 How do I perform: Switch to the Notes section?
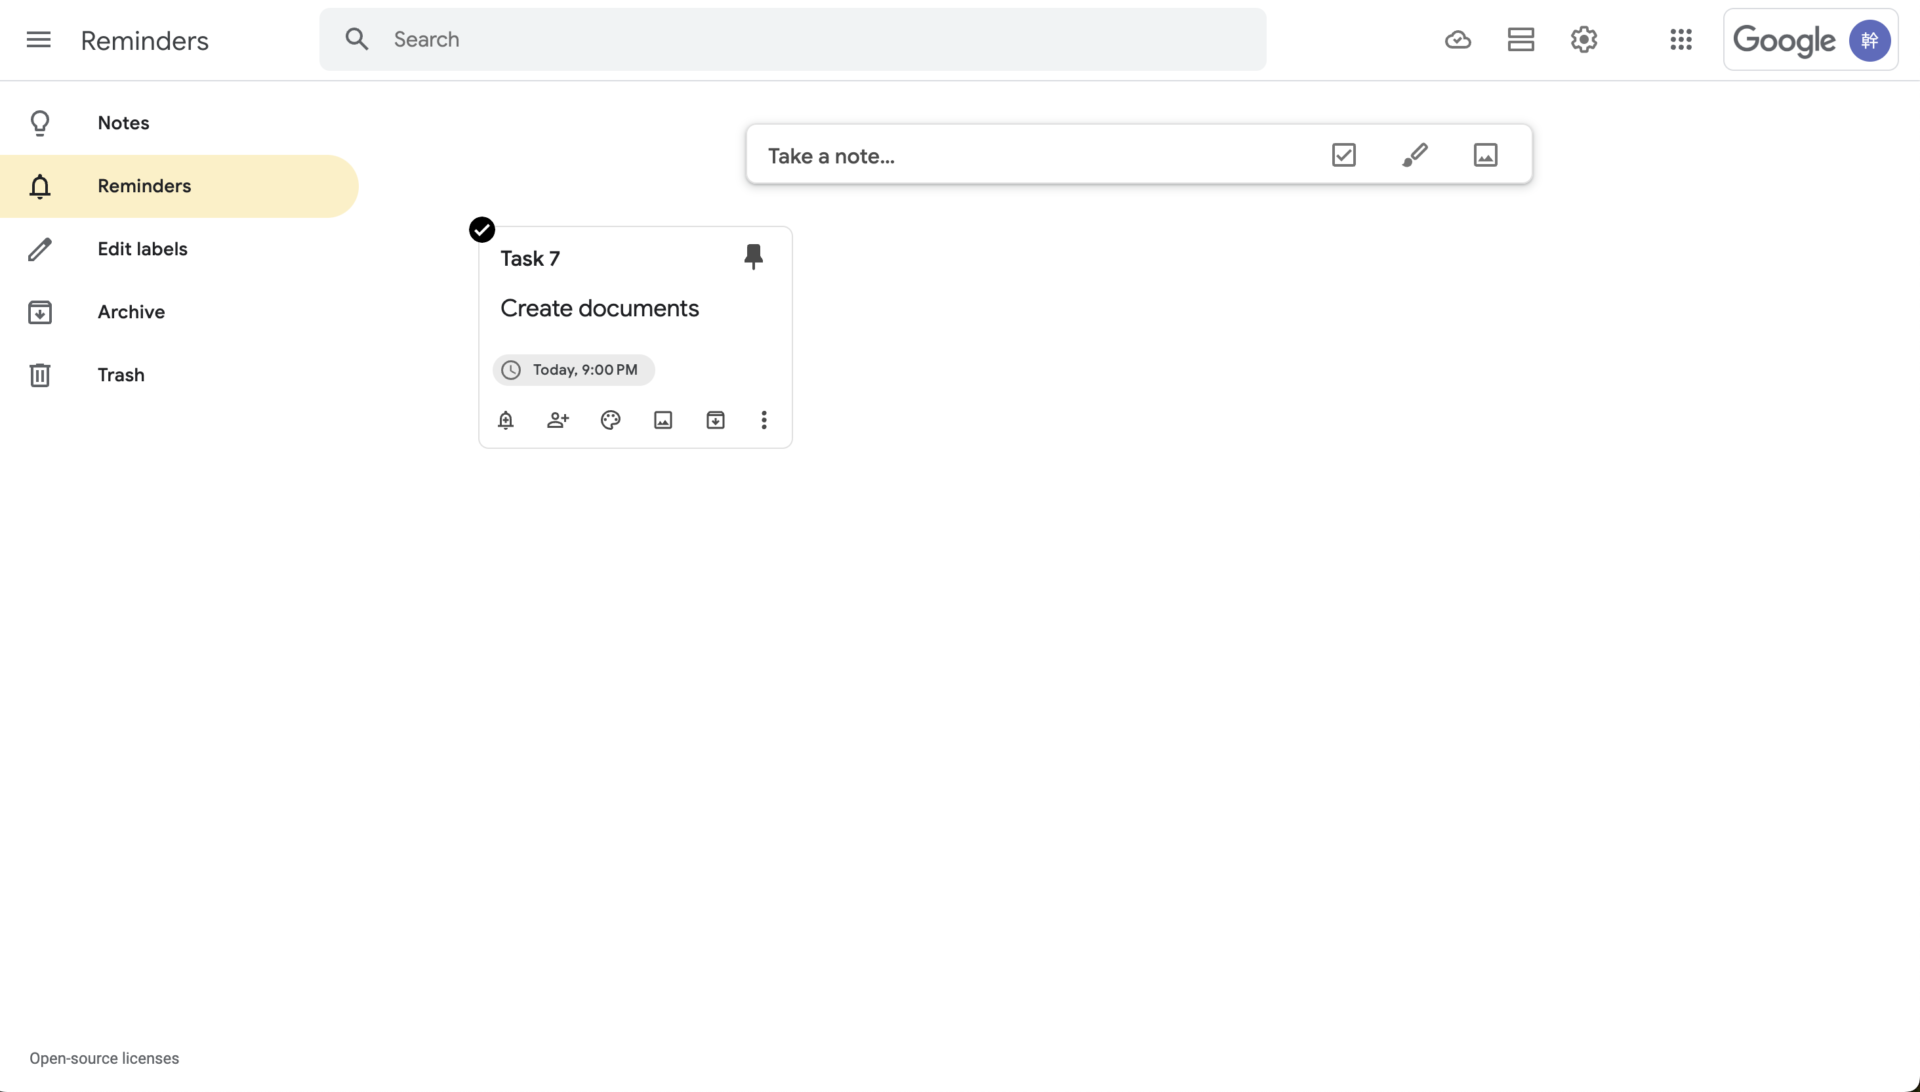point(123,122)
